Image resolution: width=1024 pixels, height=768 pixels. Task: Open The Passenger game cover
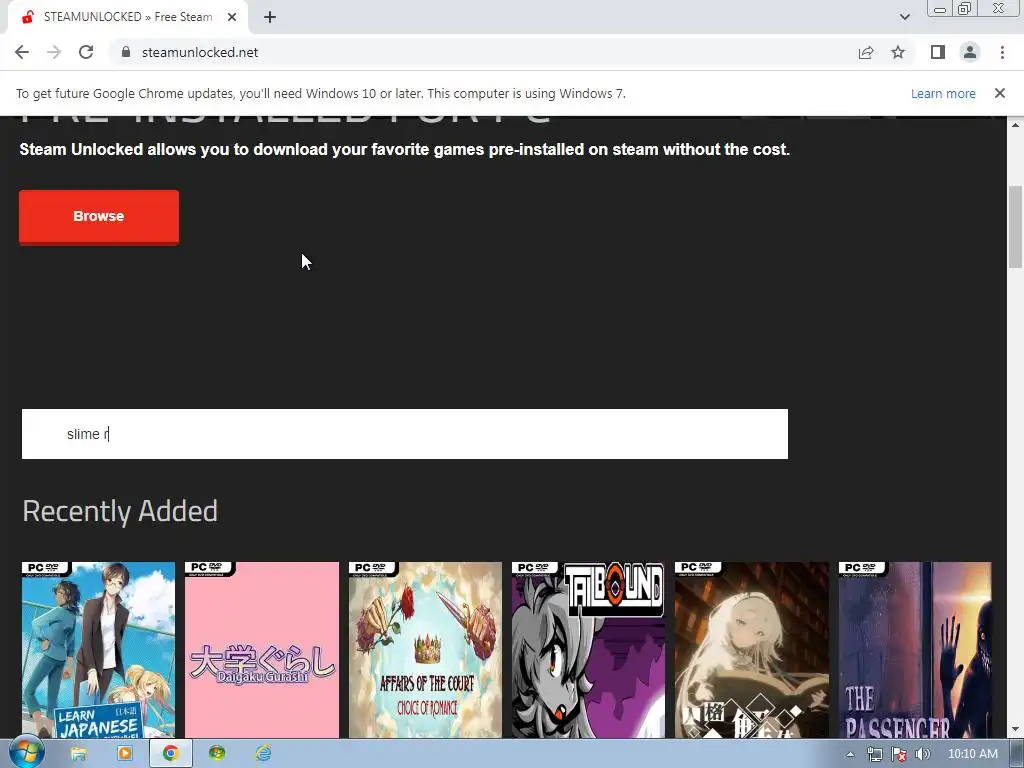[915, 650]
